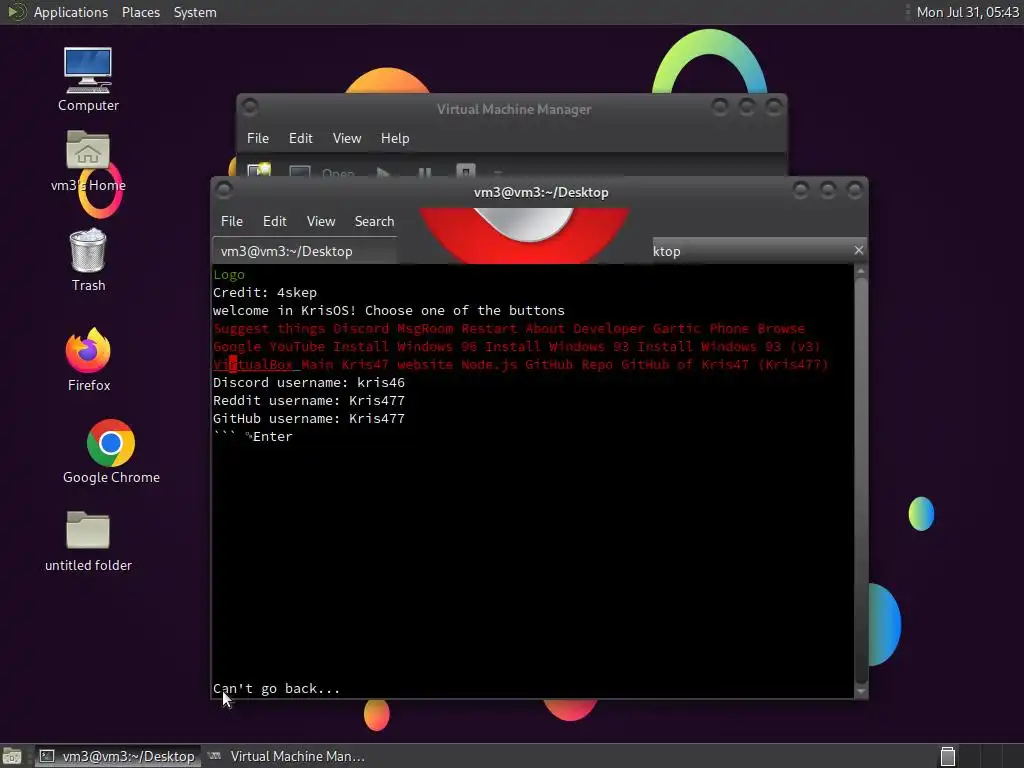
Task: Switch to vm3@vm3:~/Desktop taskbar entry
Action: click(x=118, y=756)
